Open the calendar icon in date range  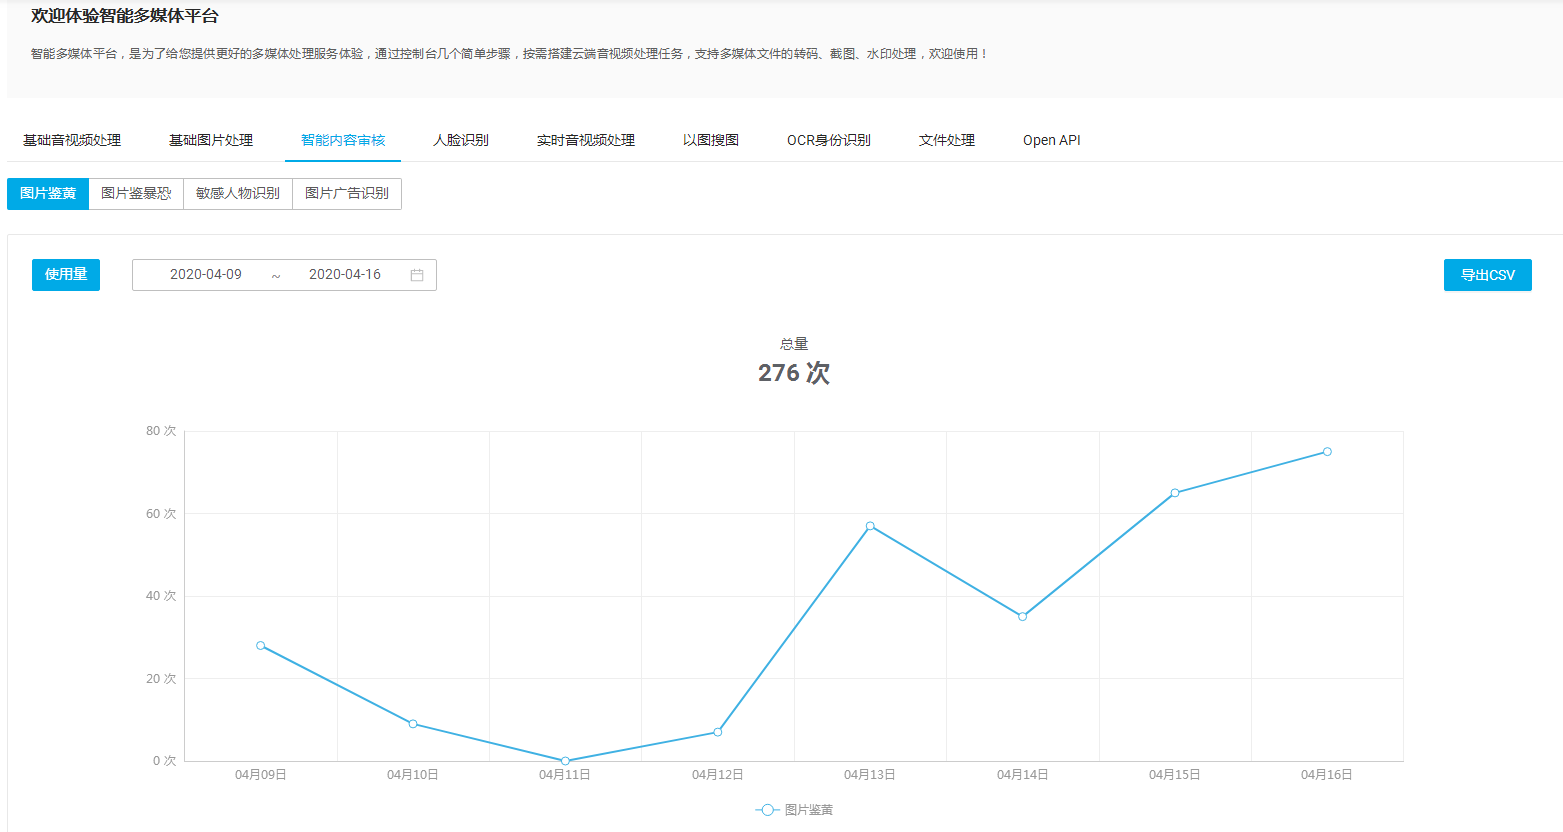(x=417, y=275)
